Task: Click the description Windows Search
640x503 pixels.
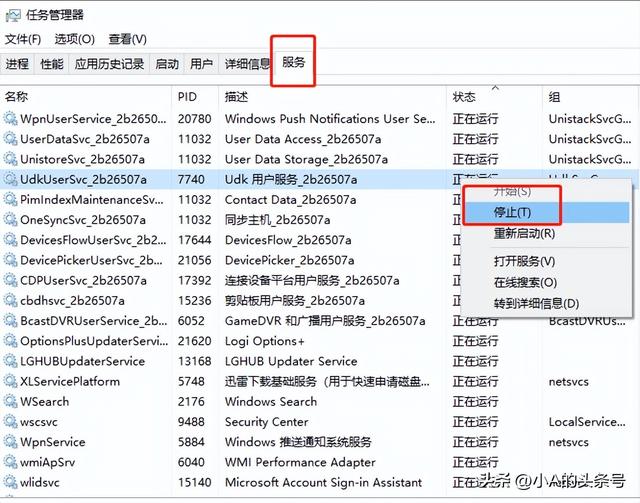Action: [x=271, y=401]
